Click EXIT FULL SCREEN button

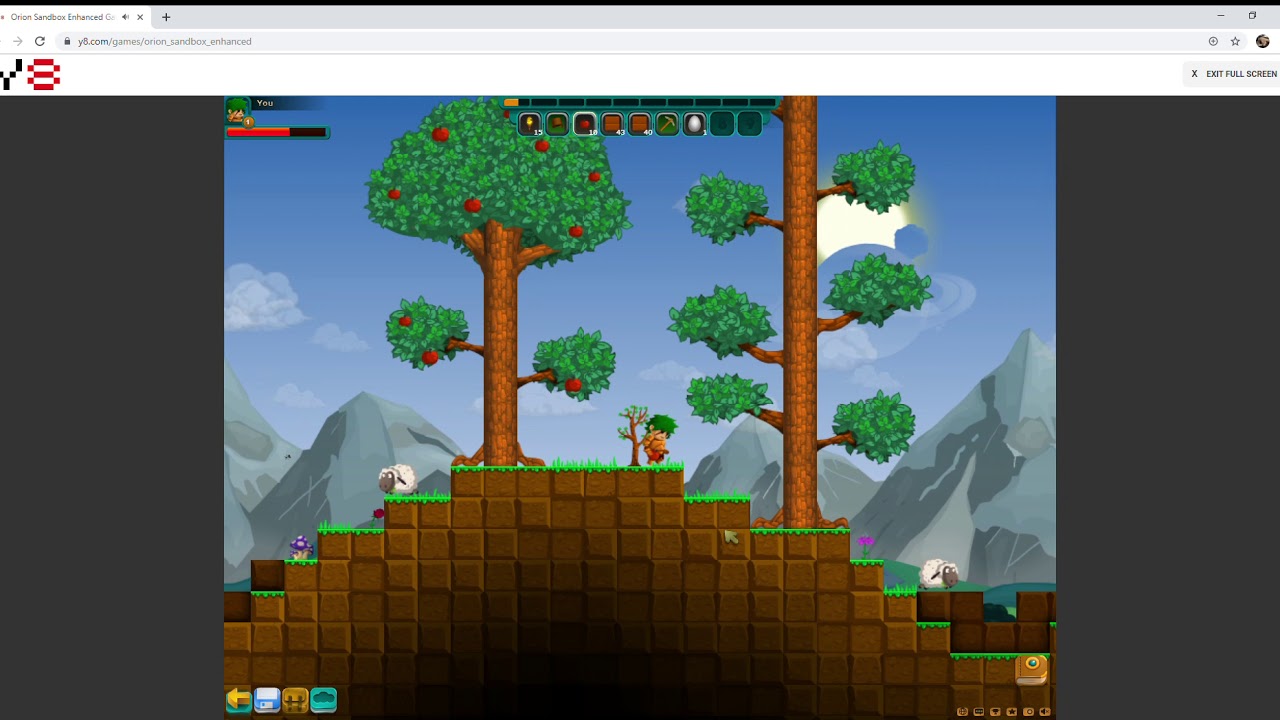click(x=1234, y=74)
